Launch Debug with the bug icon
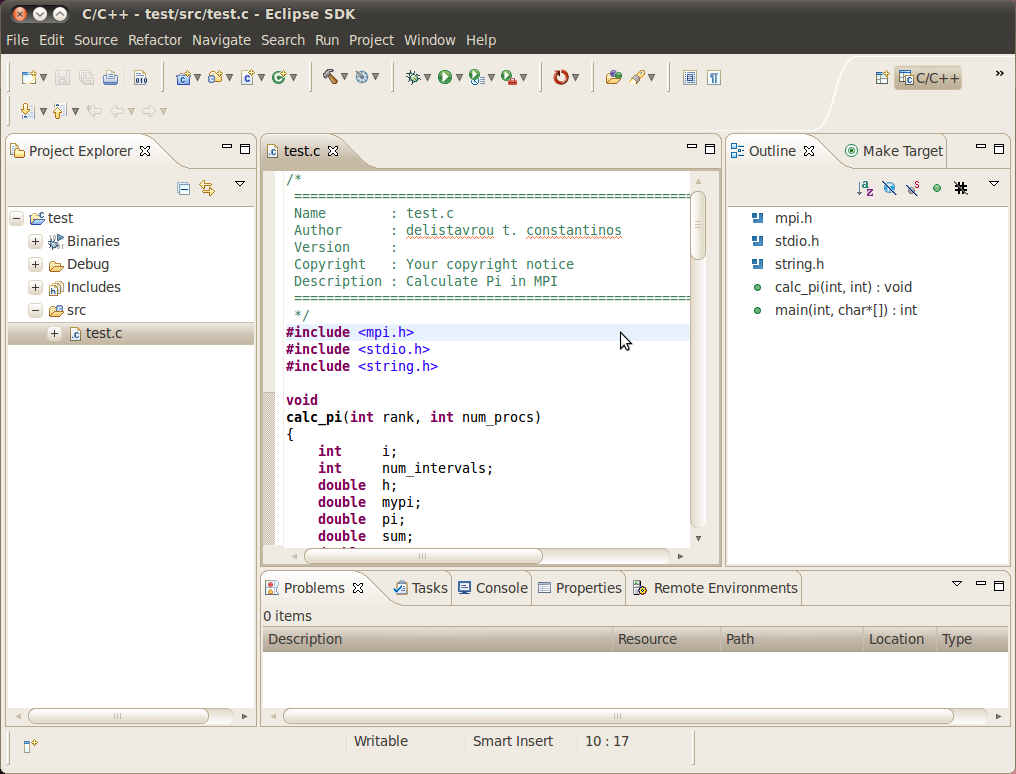 413,78
